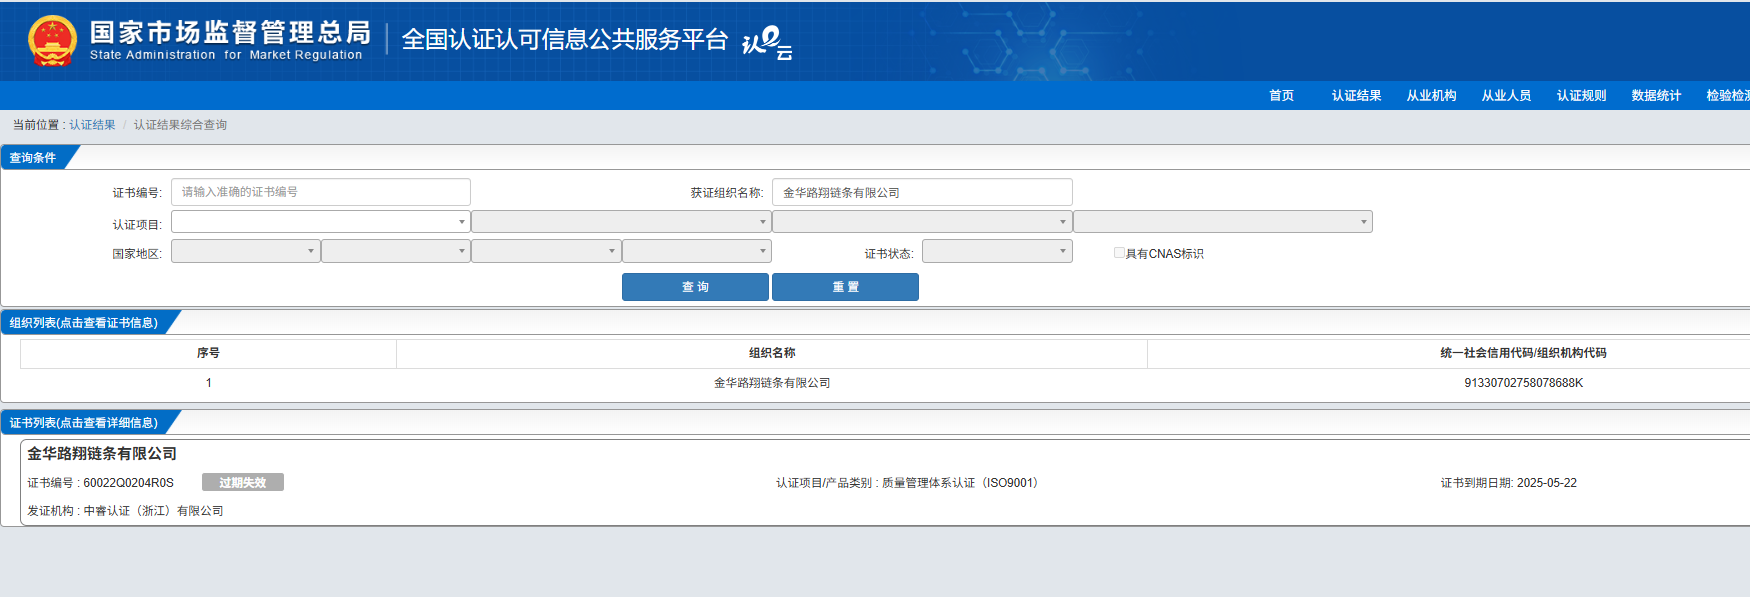The image size is (1750, 597).
Task: Open certificate card title 金华路翔链条有限公司
Action: (102, 454)
